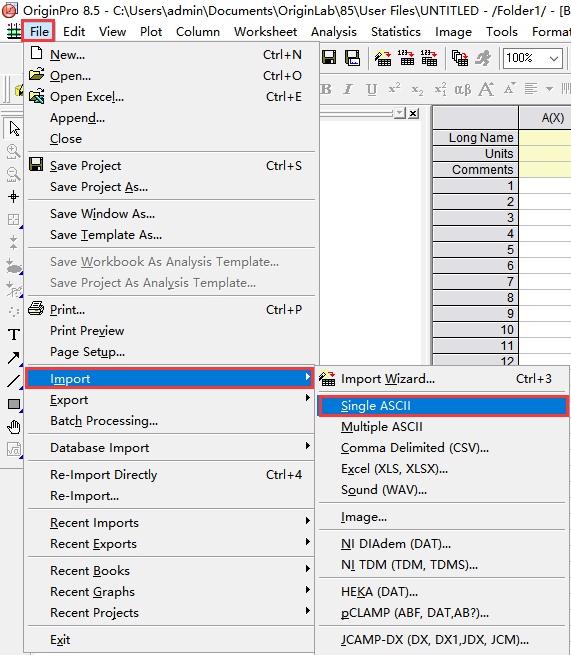Click the Comments row label
This screenshot has width=571, height=655.
475,170
